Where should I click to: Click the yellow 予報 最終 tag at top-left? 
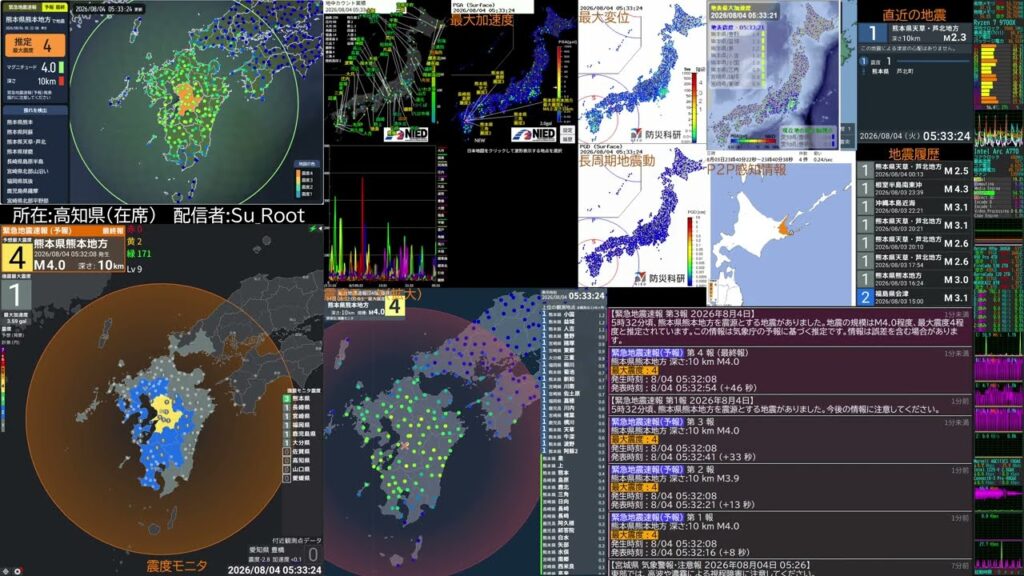54,7
